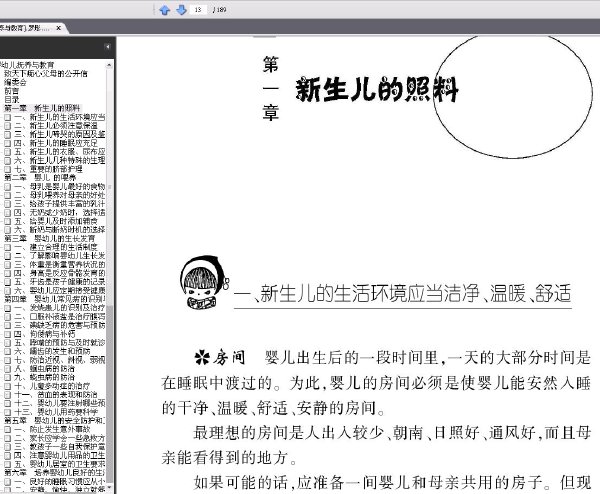Open bookmark 四、新生儿的睡眠应充足
Image resolution: width=600 pixels, height=494 pixels.
[56, 143]
